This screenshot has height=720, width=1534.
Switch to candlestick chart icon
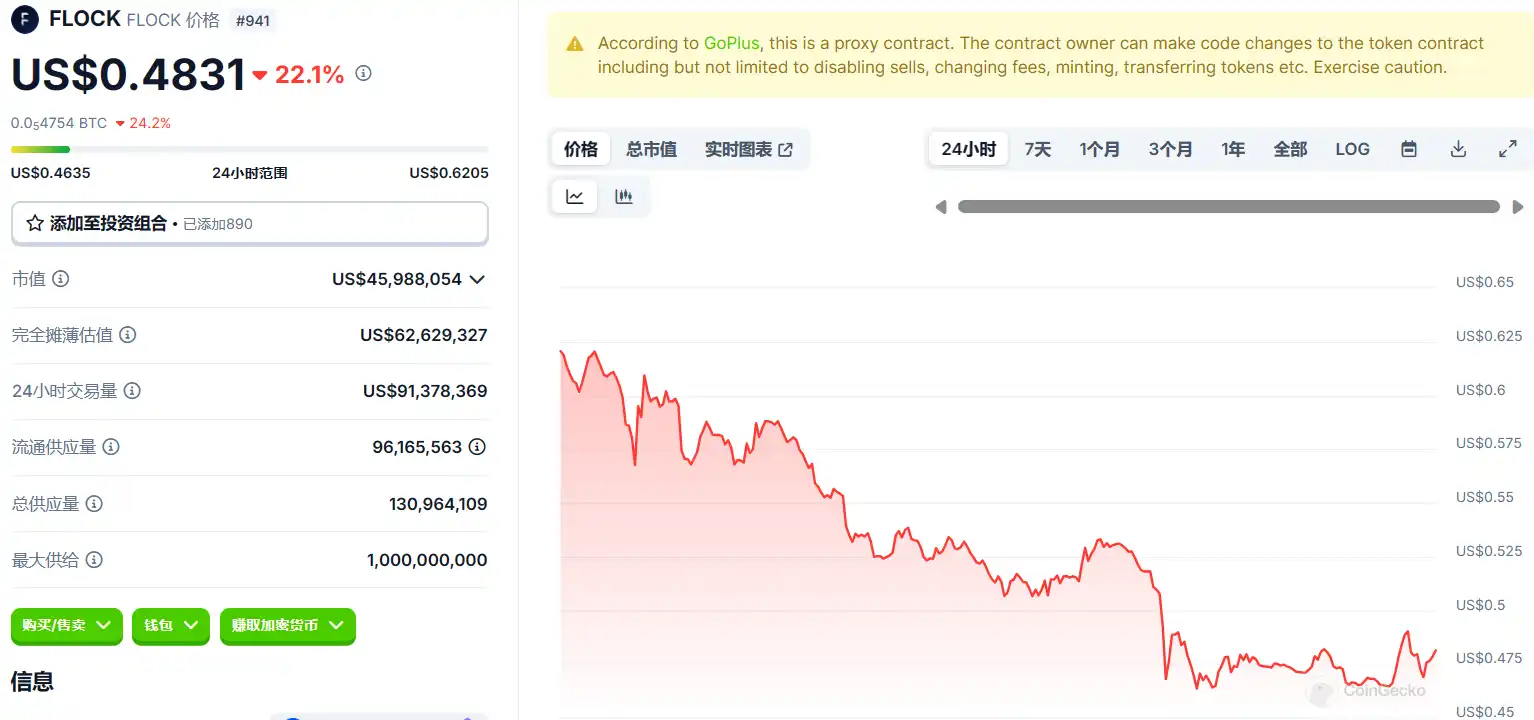coord(624,197)
